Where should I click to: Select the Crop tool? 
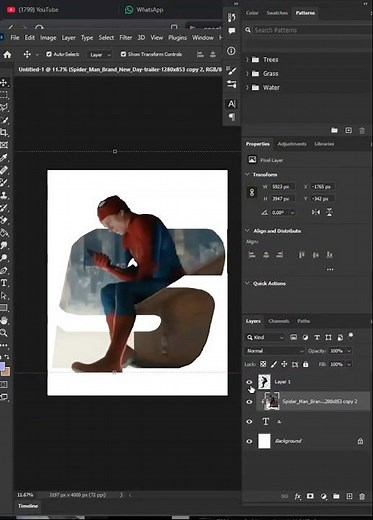[x=4, y=132]
